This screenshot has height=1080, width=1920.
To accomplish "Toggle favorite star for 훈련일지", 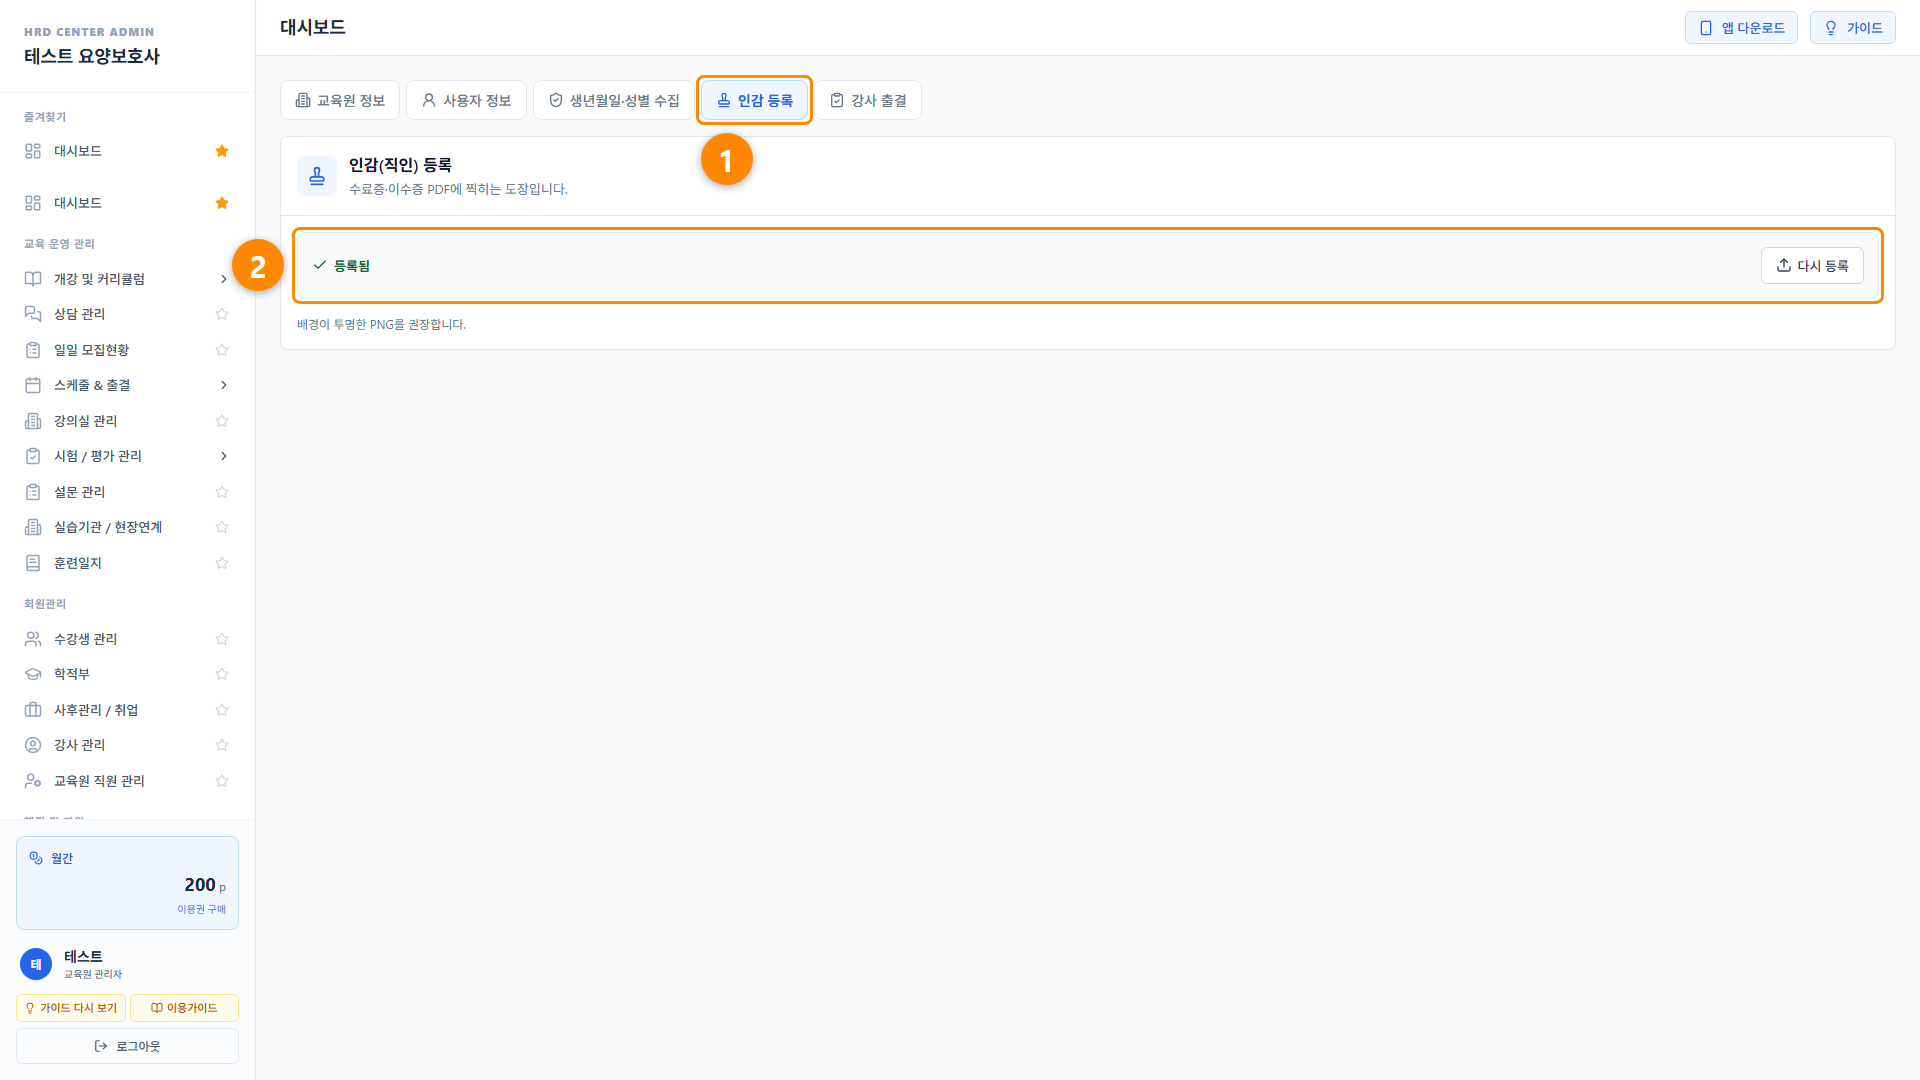I will pos(222,563).
